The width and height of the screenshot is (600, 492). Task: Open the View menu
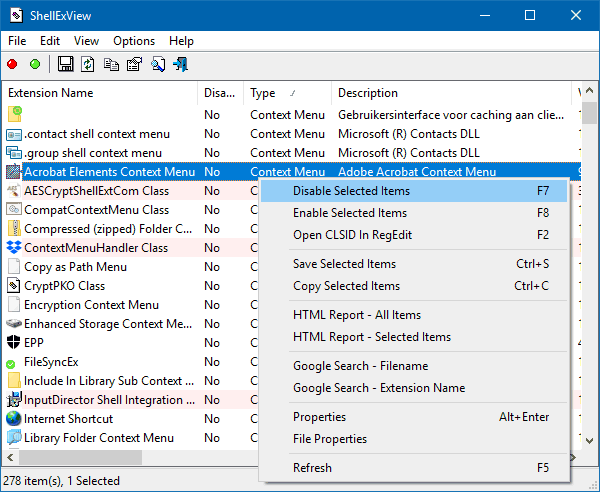coord(86,41)
